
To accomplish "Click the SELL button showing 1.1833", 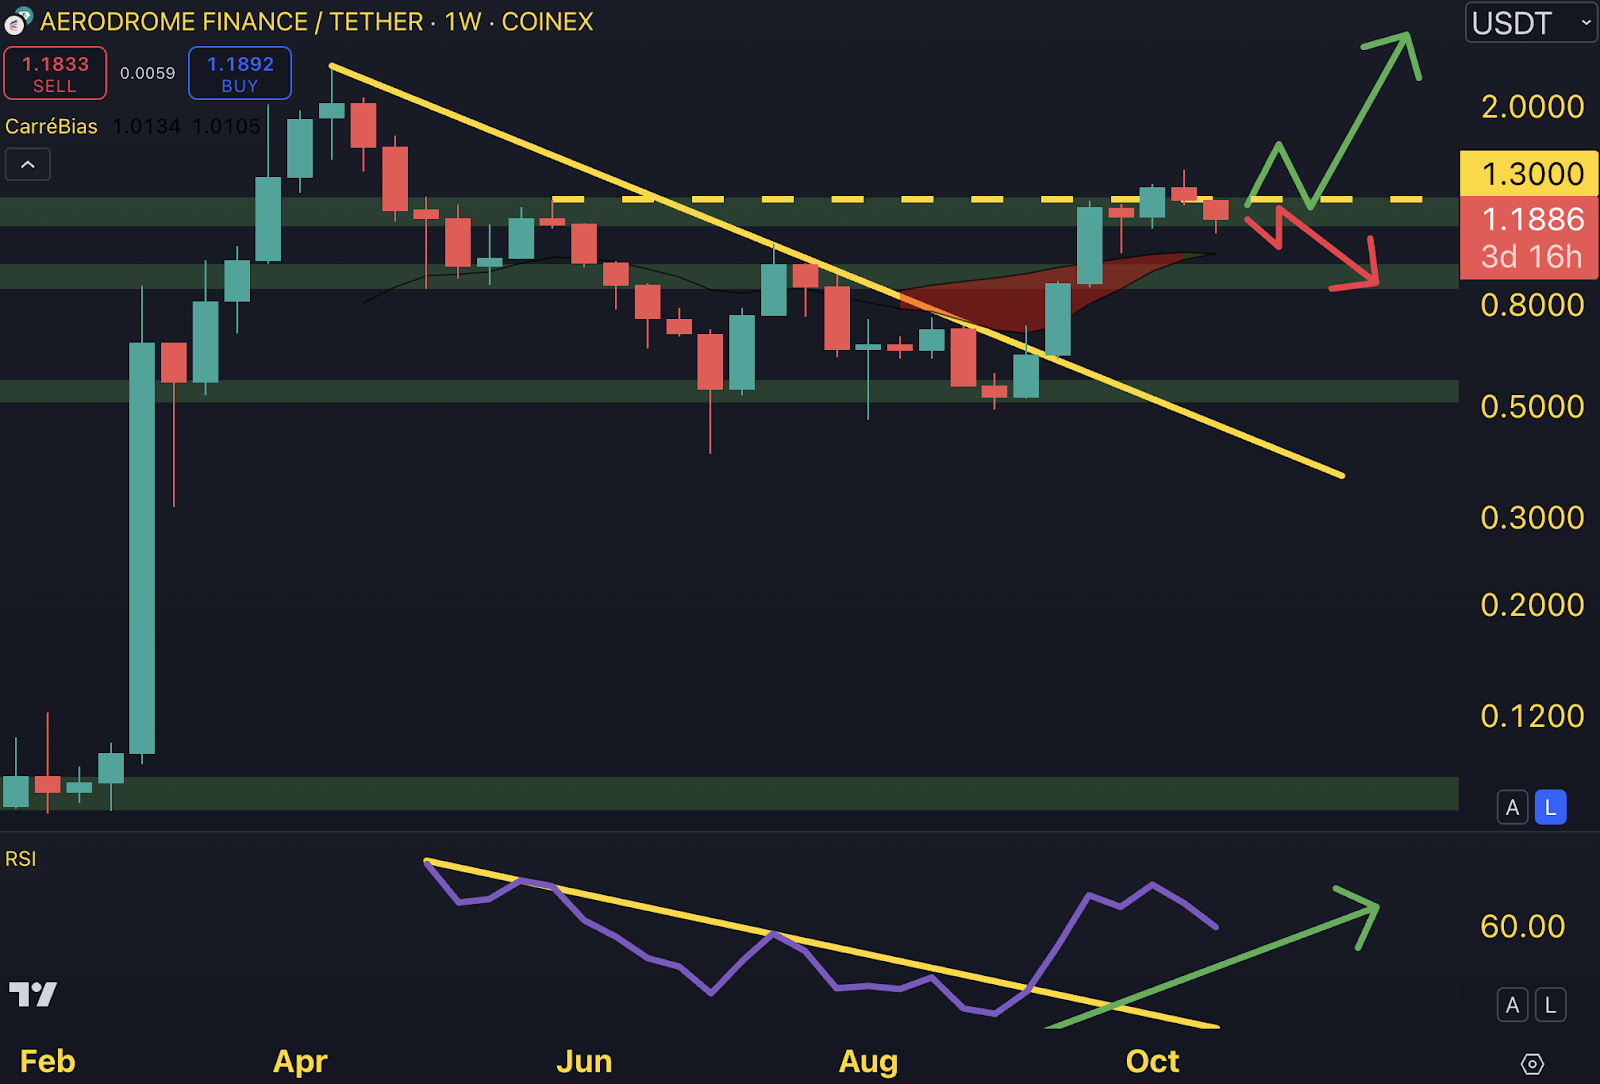I will pyautogui.click(x=55, y=72).
